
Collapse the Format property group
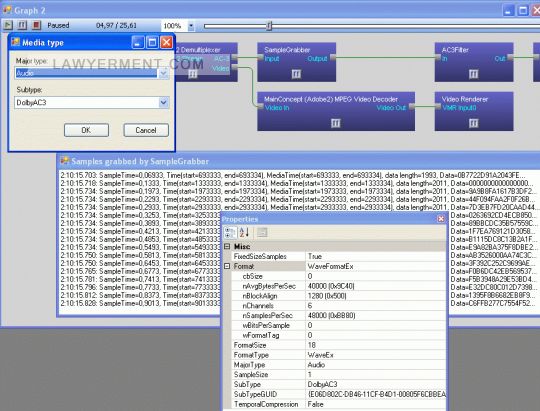pos(227,266)
